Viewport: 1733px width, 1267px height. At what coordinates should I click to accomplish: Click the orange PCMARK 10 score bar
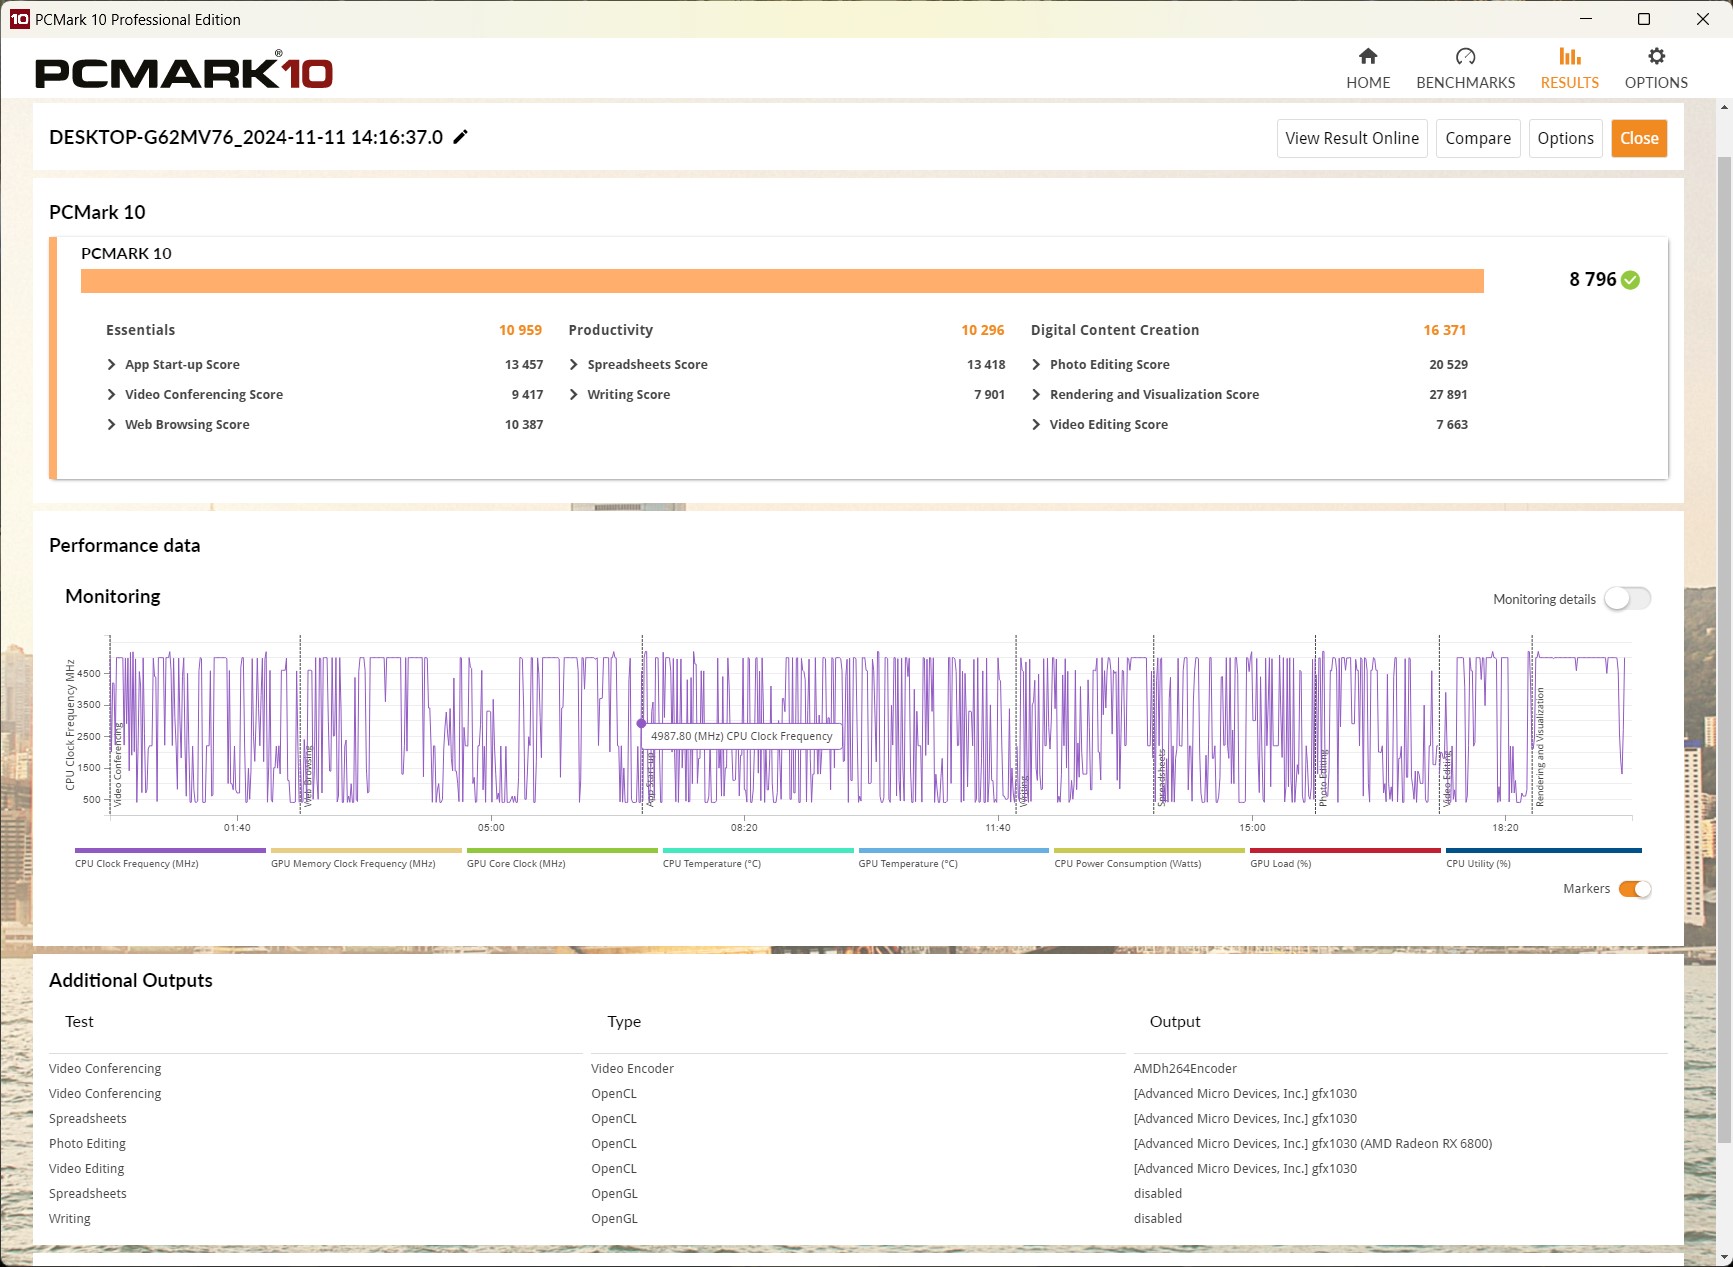(782, 281)
